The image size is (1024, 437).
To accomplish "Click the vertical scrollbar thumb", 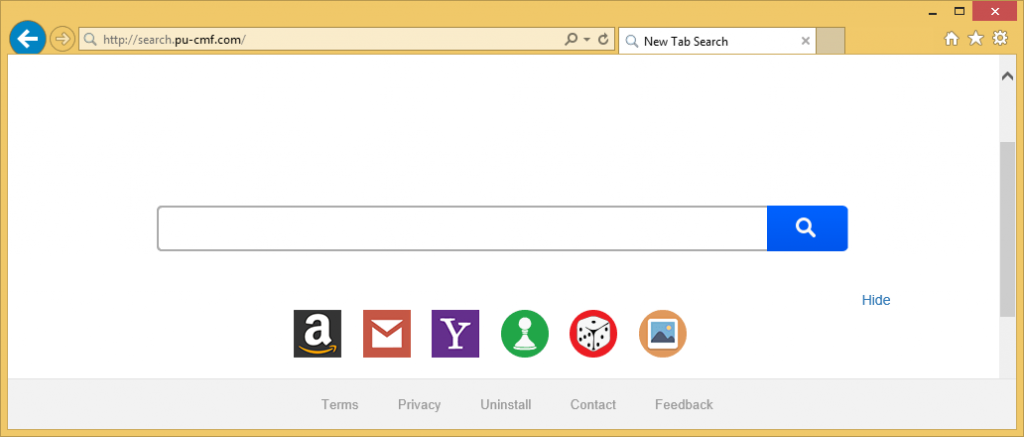I will [x=1007, y=229].
